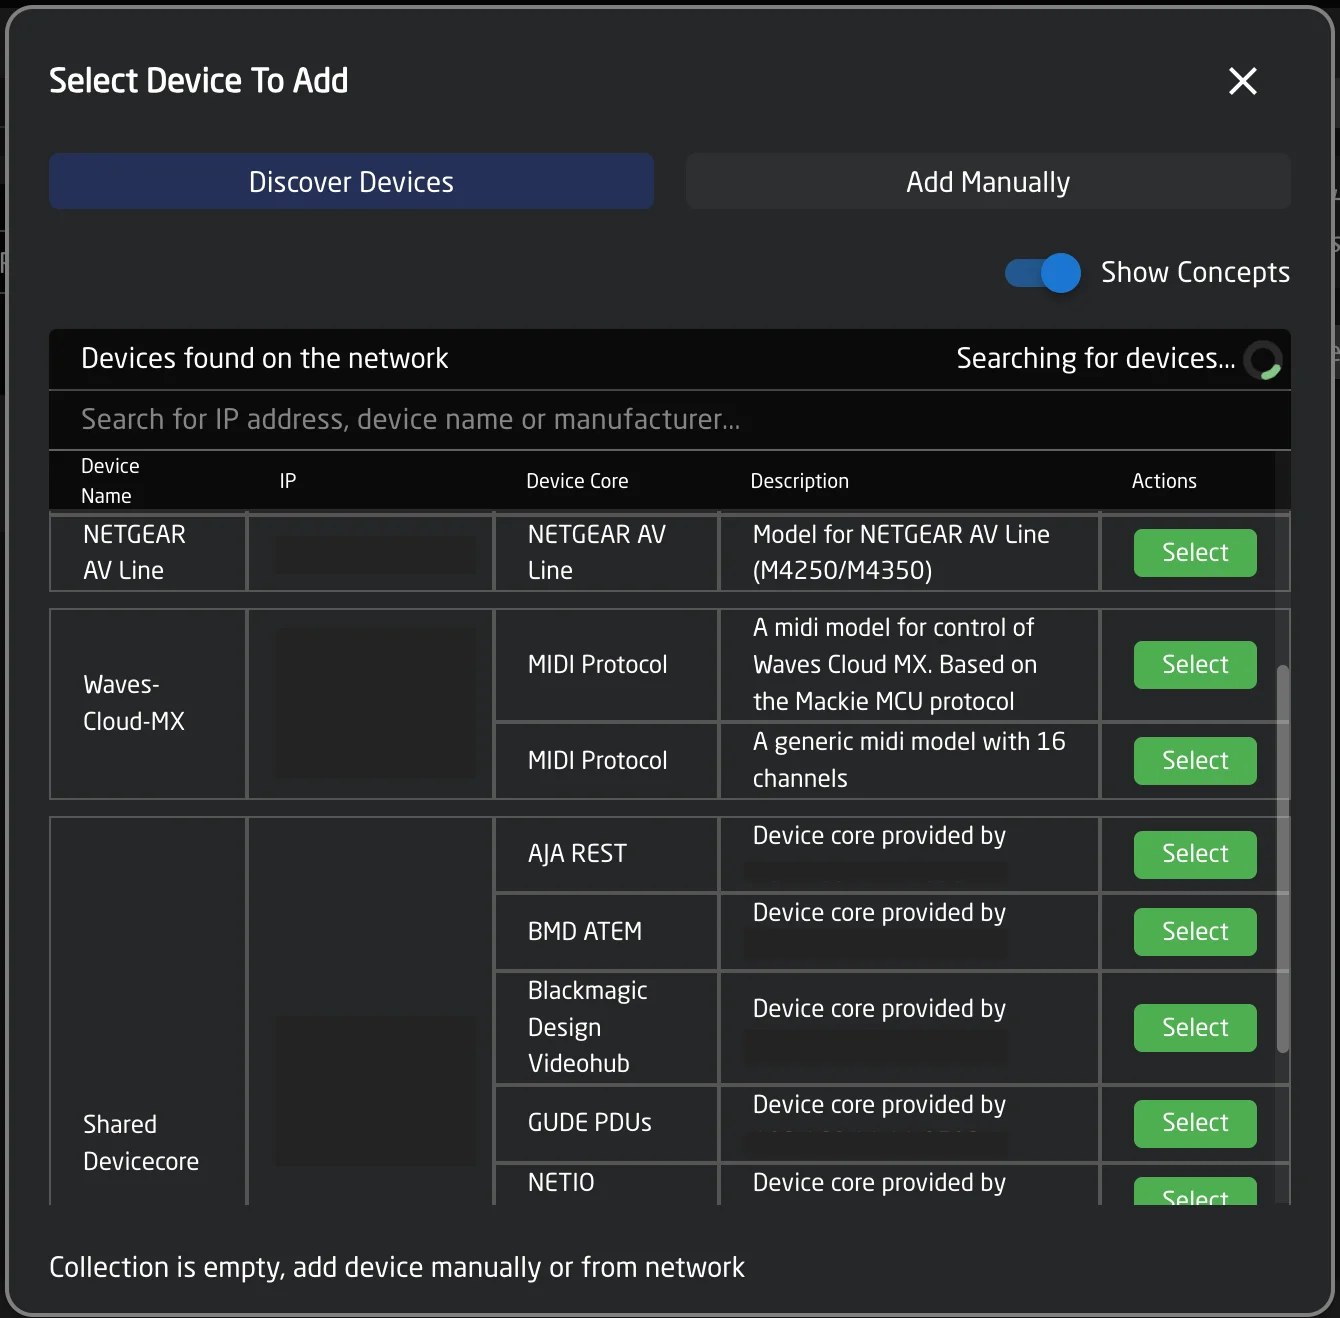Select the AJA REST device core
Screen dimensions: 1340x1318
(1195, 854)
